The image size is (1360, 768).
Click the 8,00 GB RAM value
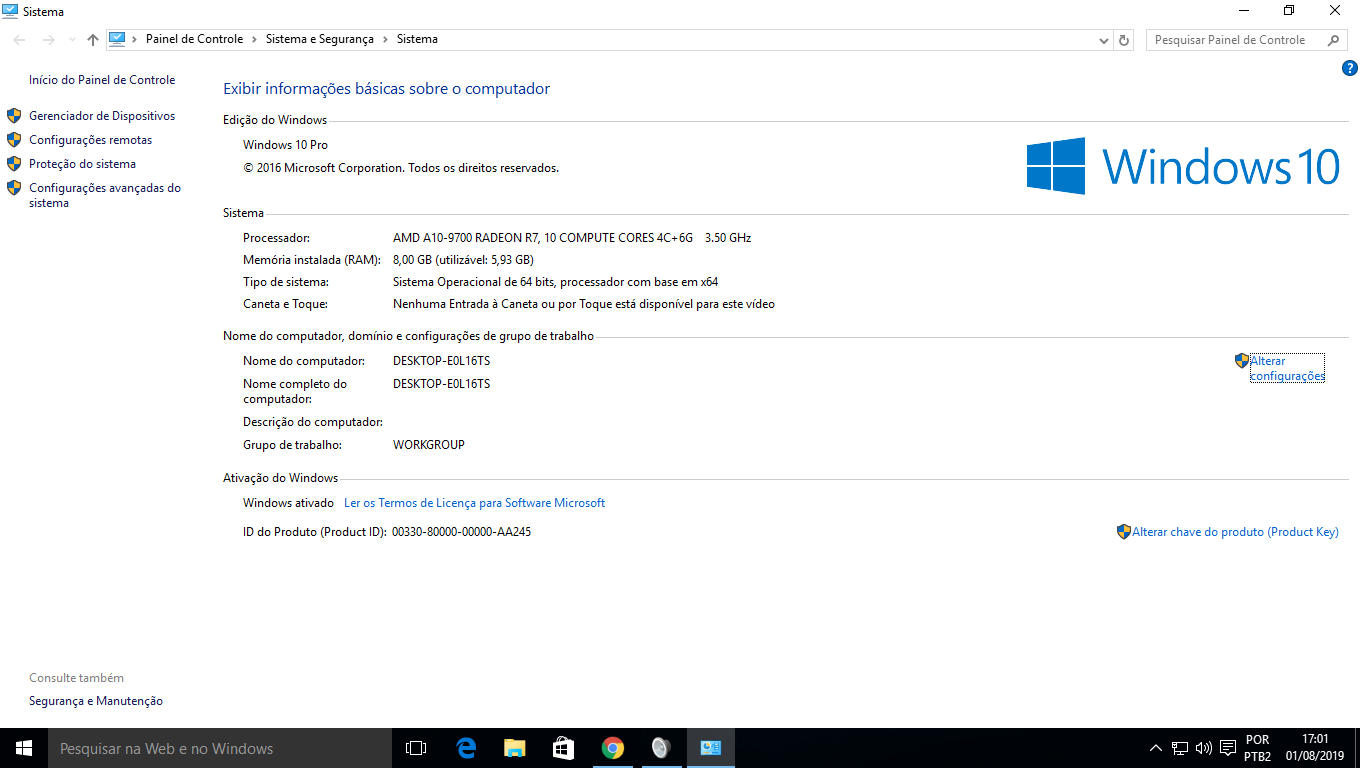[x=463, y=260]
